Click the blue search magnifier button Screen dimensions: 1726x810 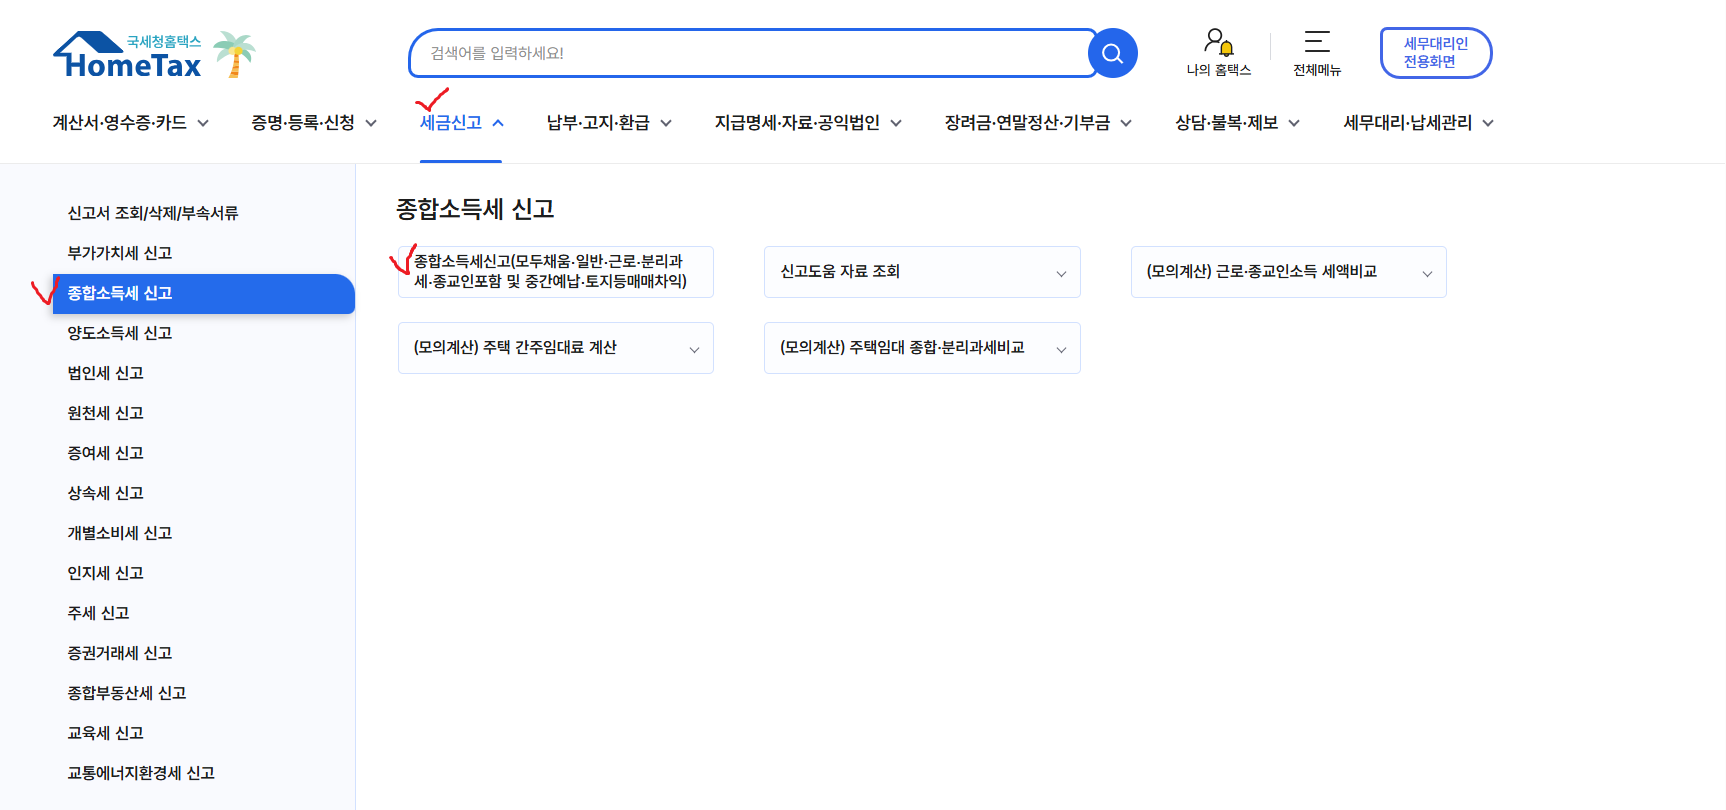tap(1112, 53)
